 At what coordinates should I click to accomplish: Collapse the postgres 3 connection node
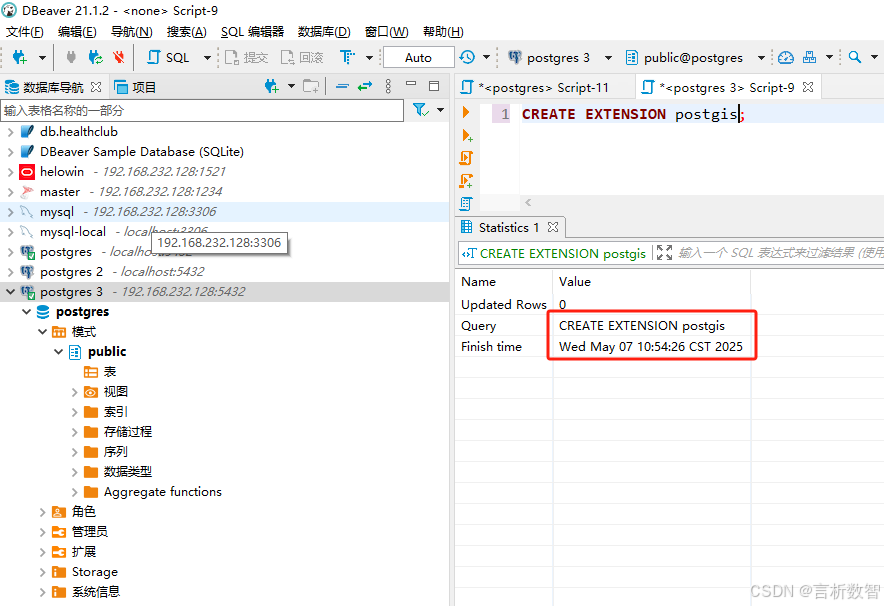pyautogui.click(x=10, y=291)
